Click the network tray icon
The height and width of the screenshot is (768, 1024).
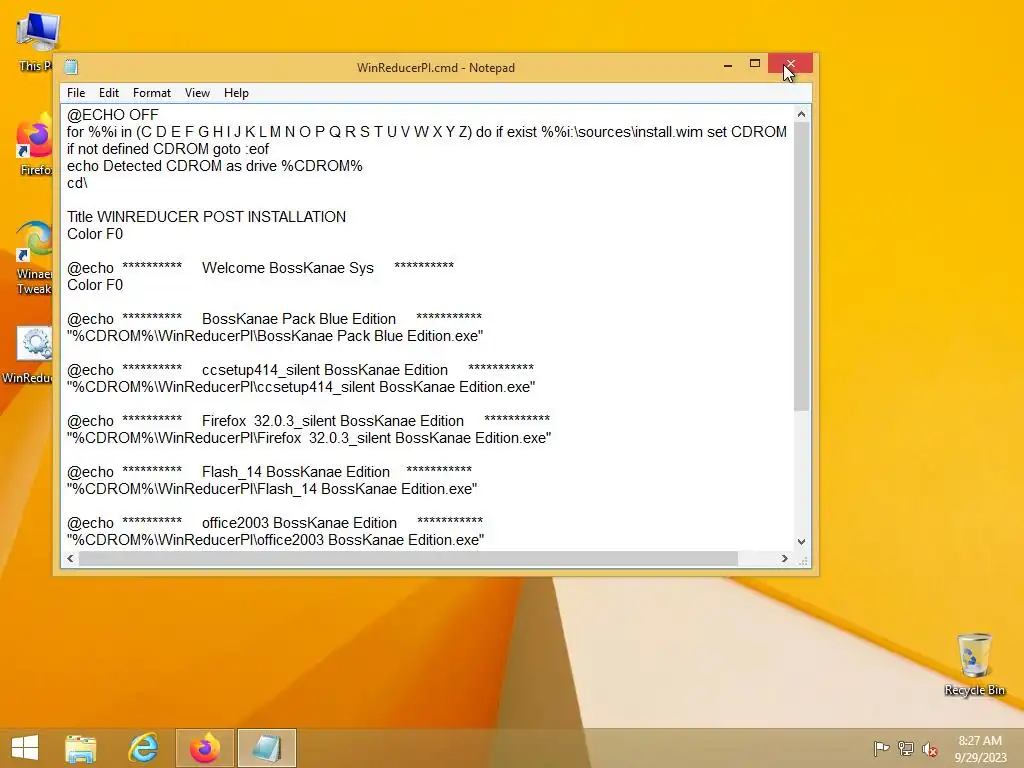906,748
